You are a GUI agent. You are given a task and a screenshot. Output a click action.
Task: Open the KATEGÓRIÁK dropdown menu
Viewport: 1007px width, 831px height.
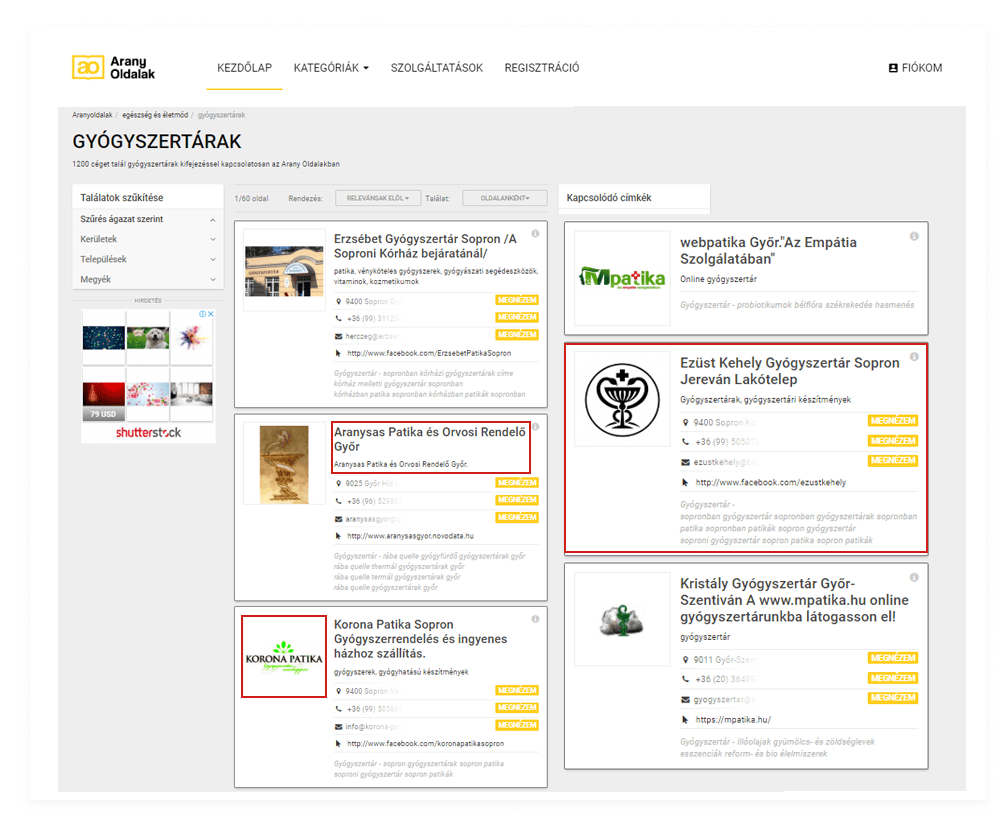pos(331,67)
